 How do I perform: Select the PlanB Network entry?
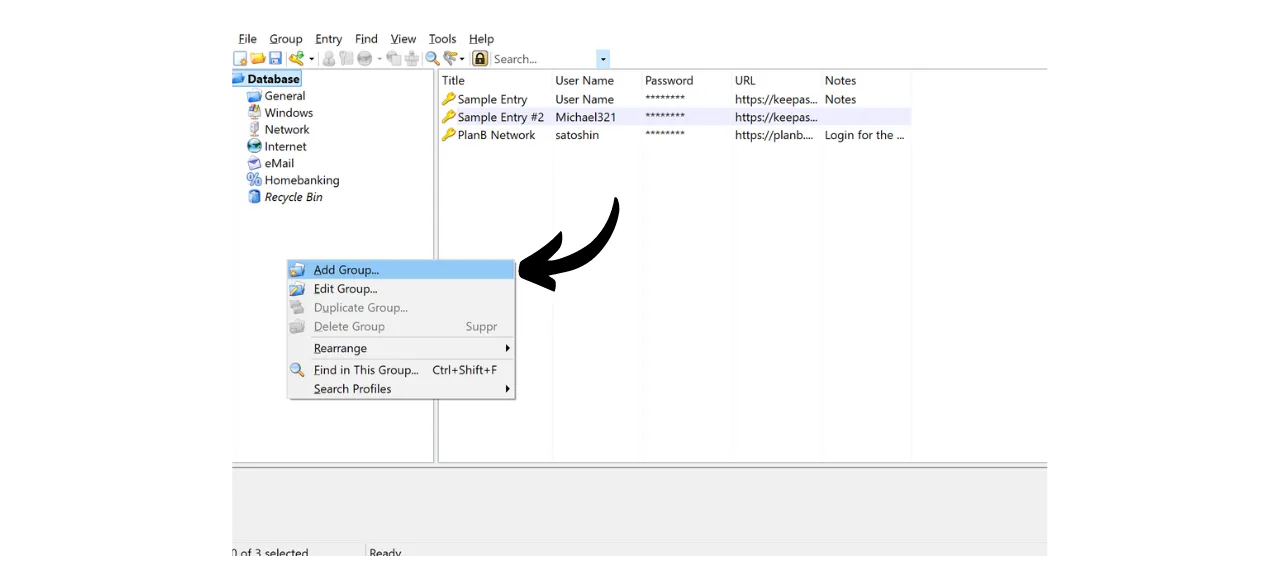click(496, 135)
